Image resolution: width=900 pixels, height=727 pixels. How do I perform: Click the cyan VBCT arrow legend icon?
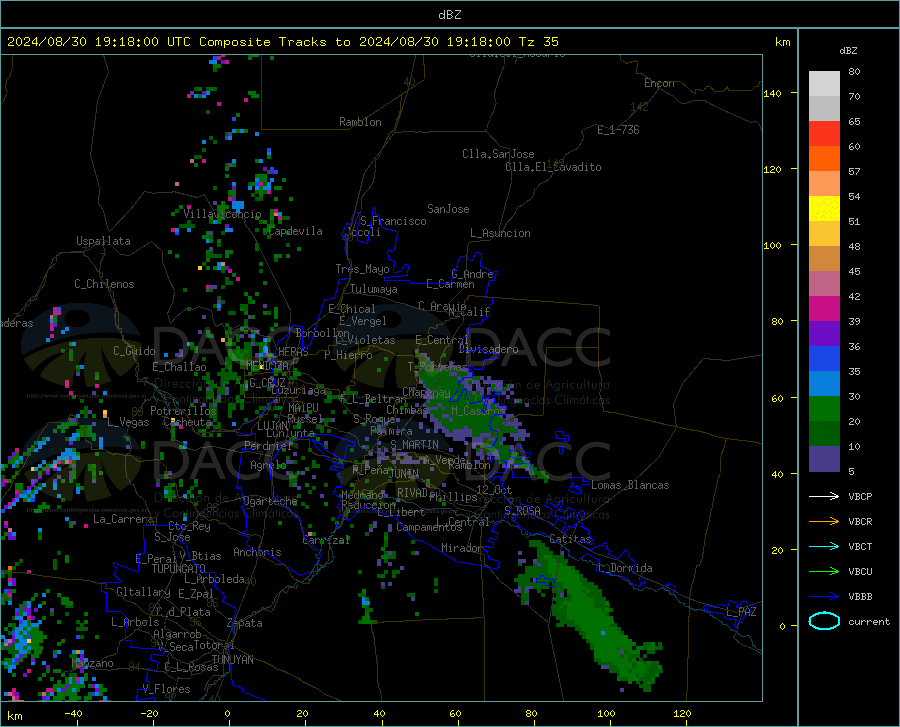[824, 546]
